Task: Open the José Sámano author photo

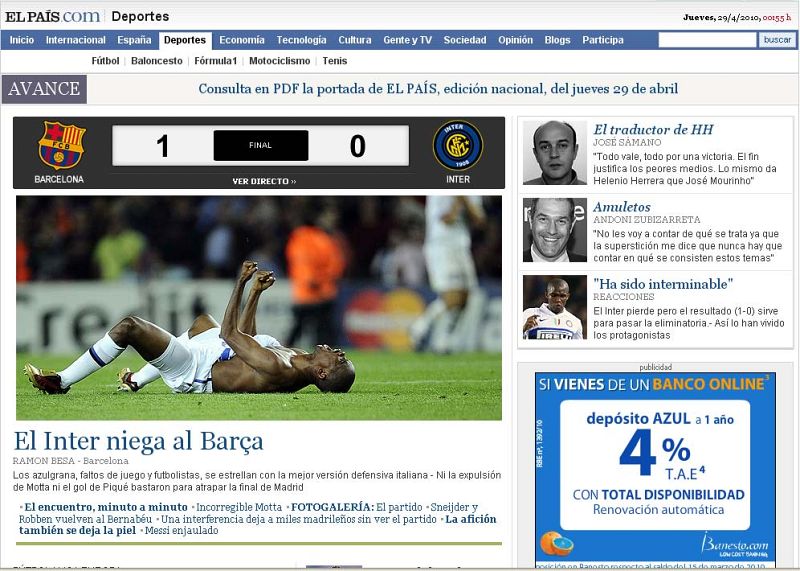Action: point(554,153)
